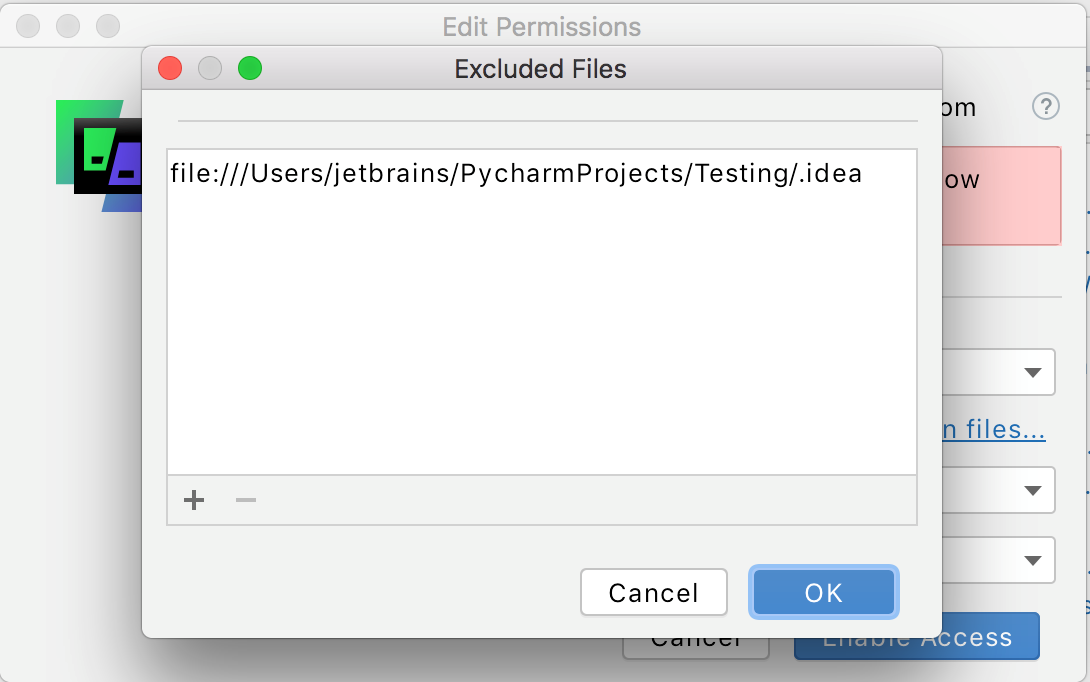
Task: Click the Excluded Files title bar
Action: [540, 68]
